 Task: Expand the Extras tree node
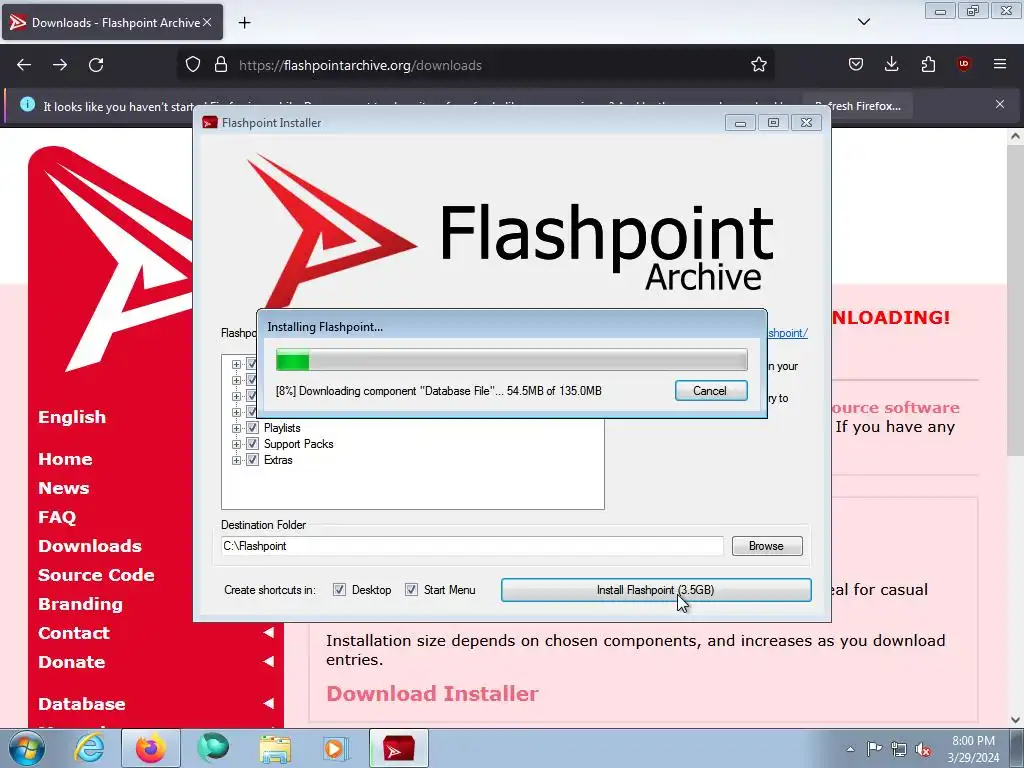(236, 460)
